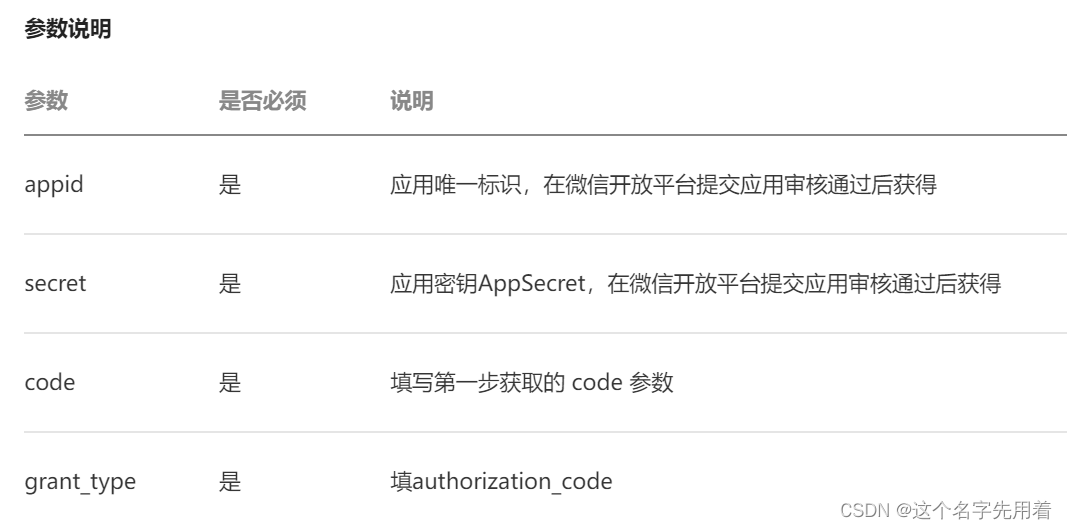The width and height of the screenshot is (1067, 529).
Task: Click the 参数 column header
Action: 46,101
